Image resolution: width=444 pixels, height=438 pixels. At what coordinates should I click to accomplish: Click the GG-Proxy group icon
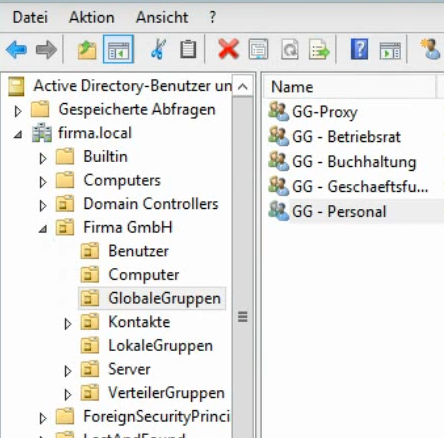(x=278, y=111)
